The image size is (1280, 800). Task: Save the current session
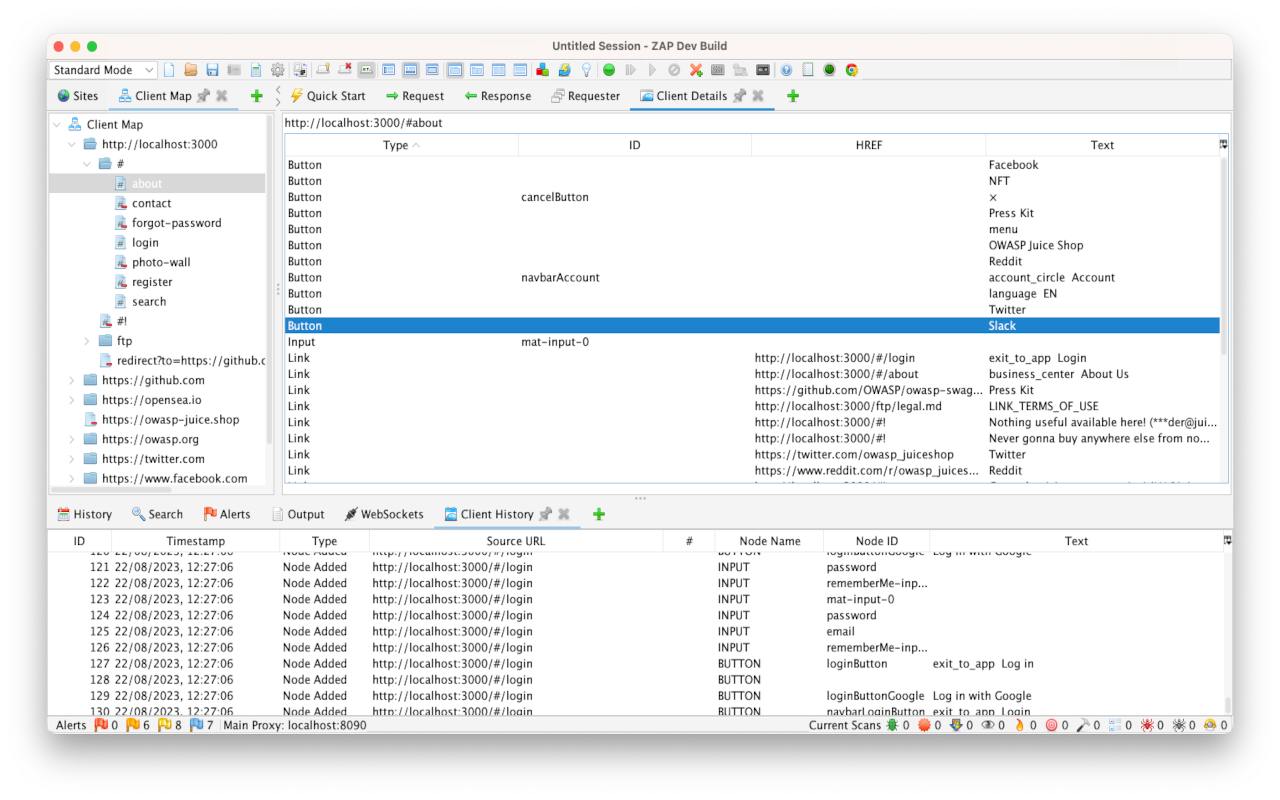211,70
